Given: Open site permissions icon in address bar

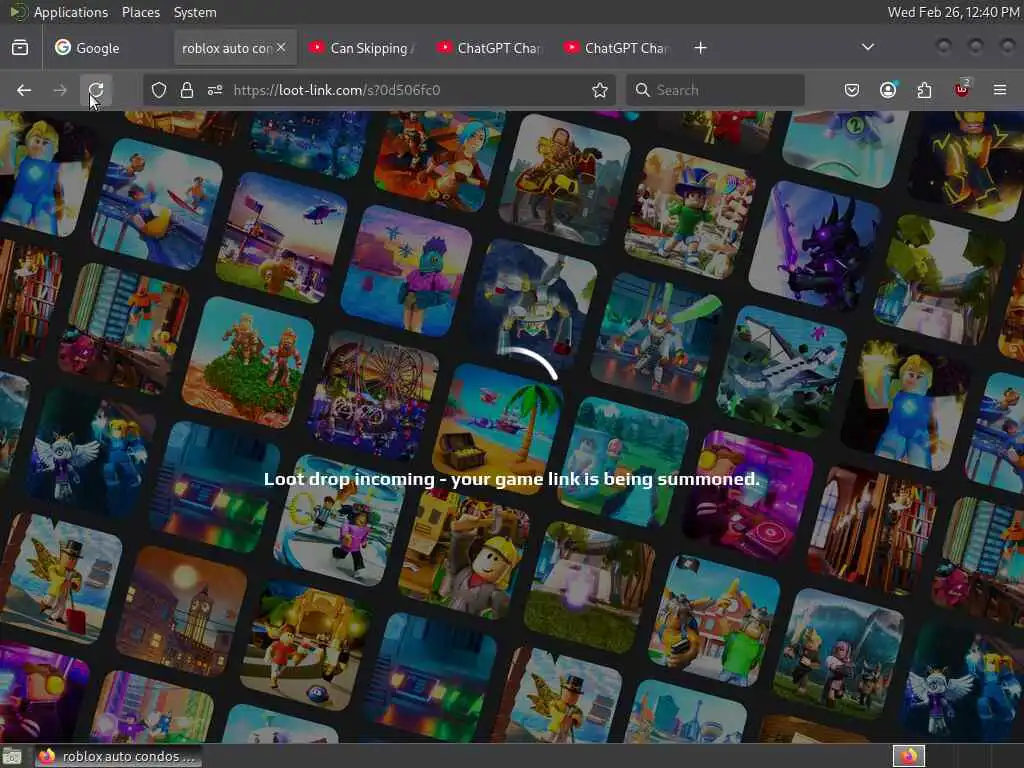Looking at the screenshot, I should (x=215, y=90).
